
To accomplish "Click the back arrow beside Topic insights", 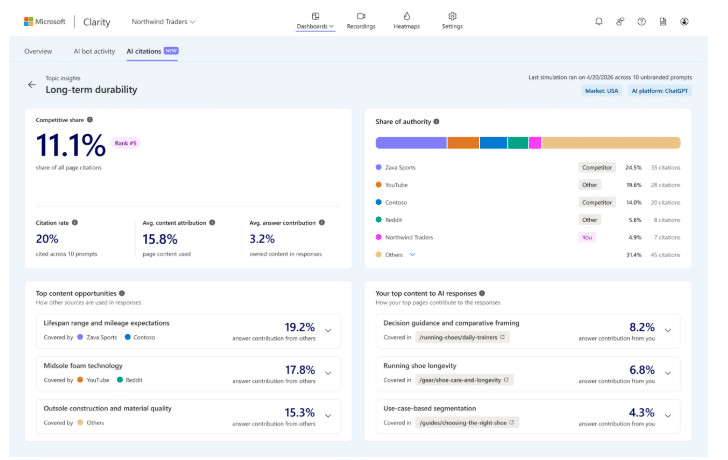I will 32,85.
